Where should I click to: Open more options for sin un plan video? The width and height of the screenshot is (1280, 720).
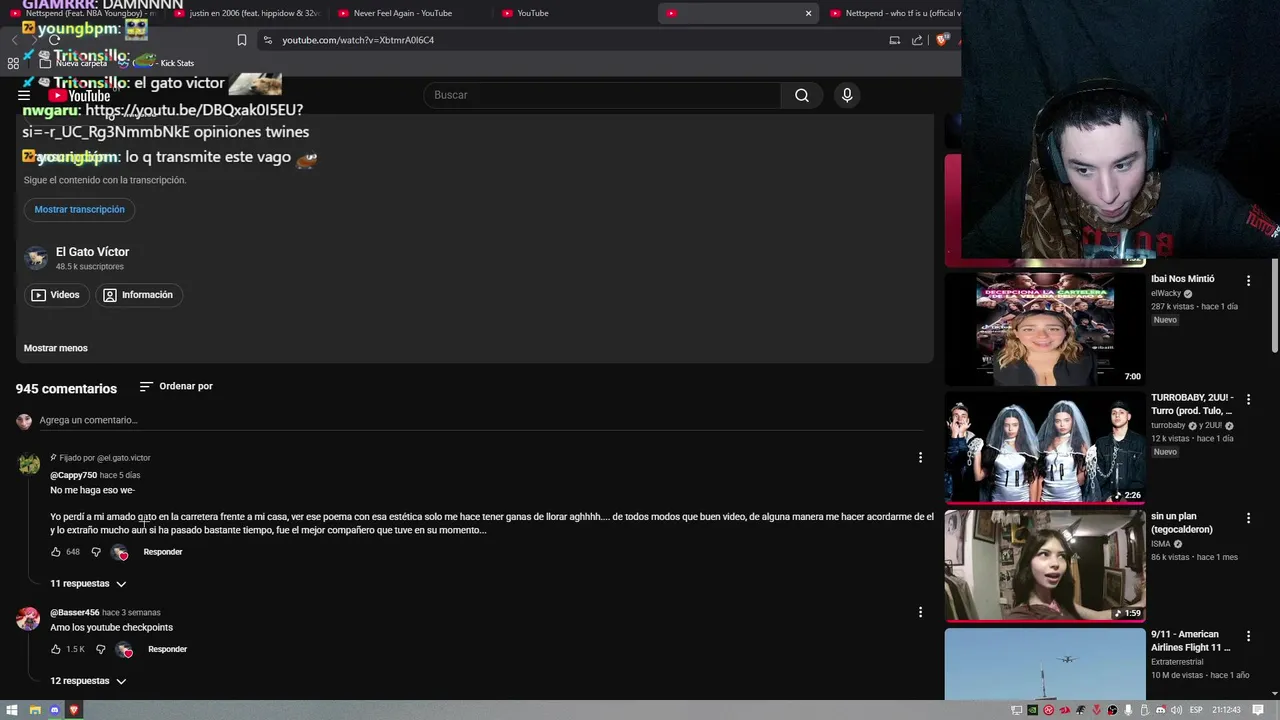tap(1248, 518)
